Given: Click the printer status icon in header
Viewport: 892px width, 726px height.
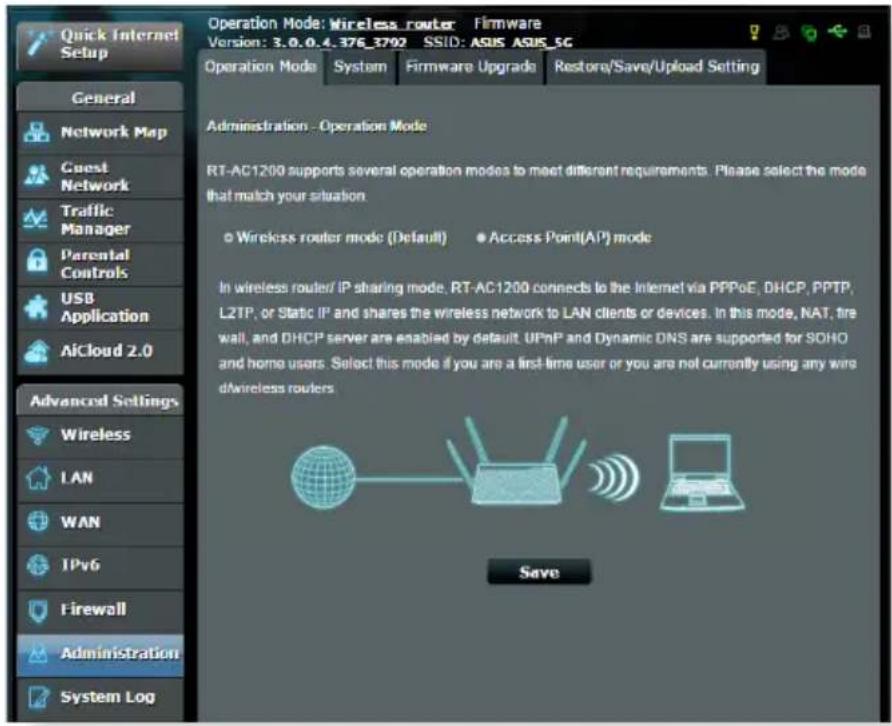Looking at the screenshot, I should point(864,32).
